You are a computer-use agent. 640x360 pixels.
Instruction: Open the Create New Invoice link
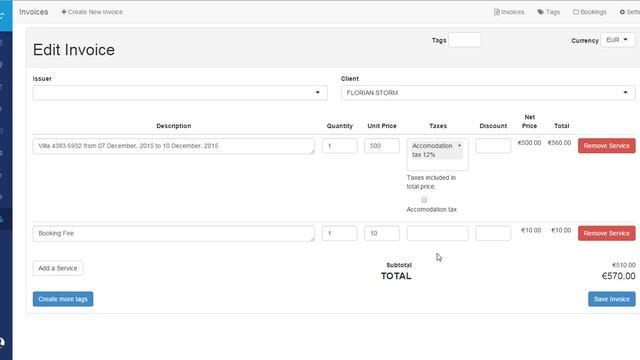point(92,12)
